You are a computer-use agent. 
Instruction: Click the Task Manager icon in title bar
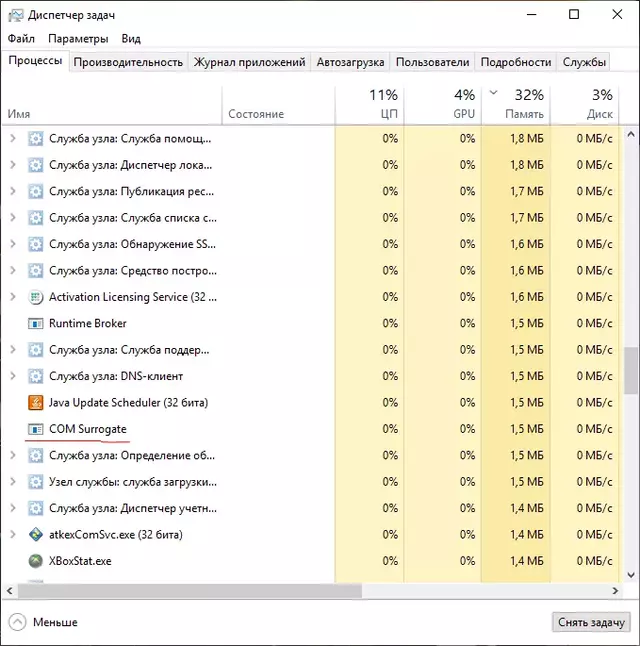[14, 14]
